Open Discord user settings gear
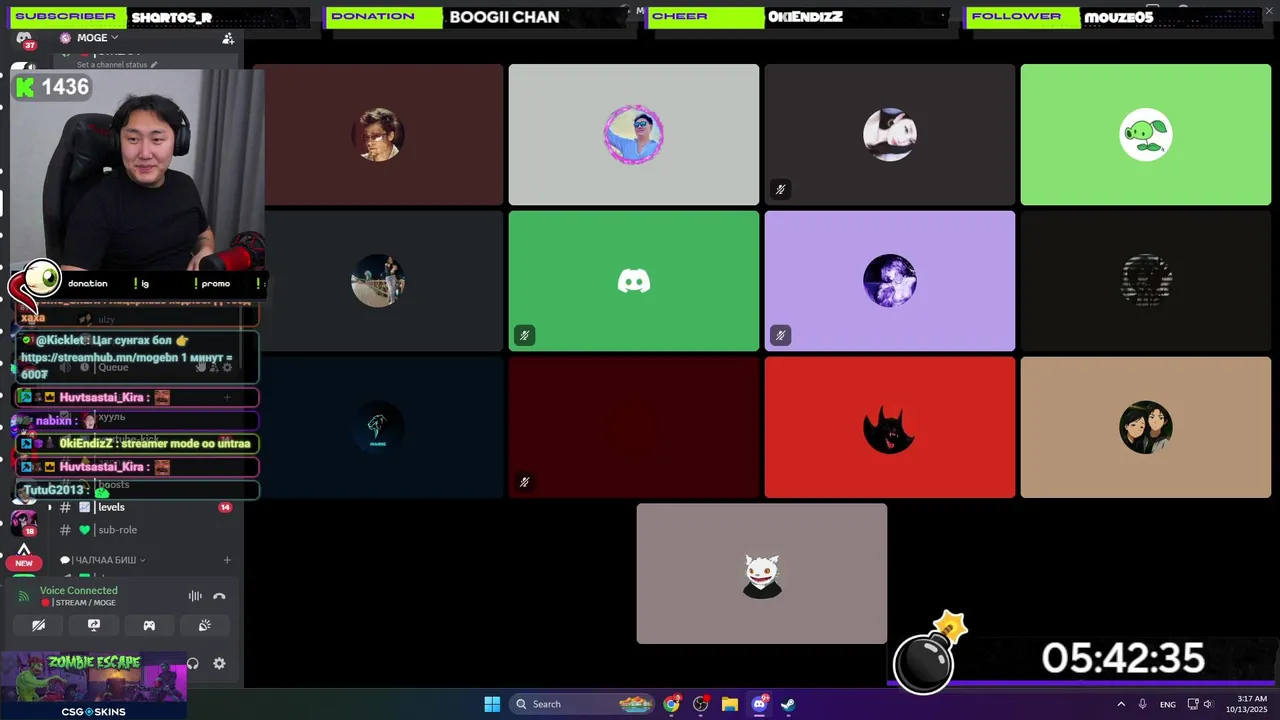This screenshot has width=1280, height=720. [219, 663]
